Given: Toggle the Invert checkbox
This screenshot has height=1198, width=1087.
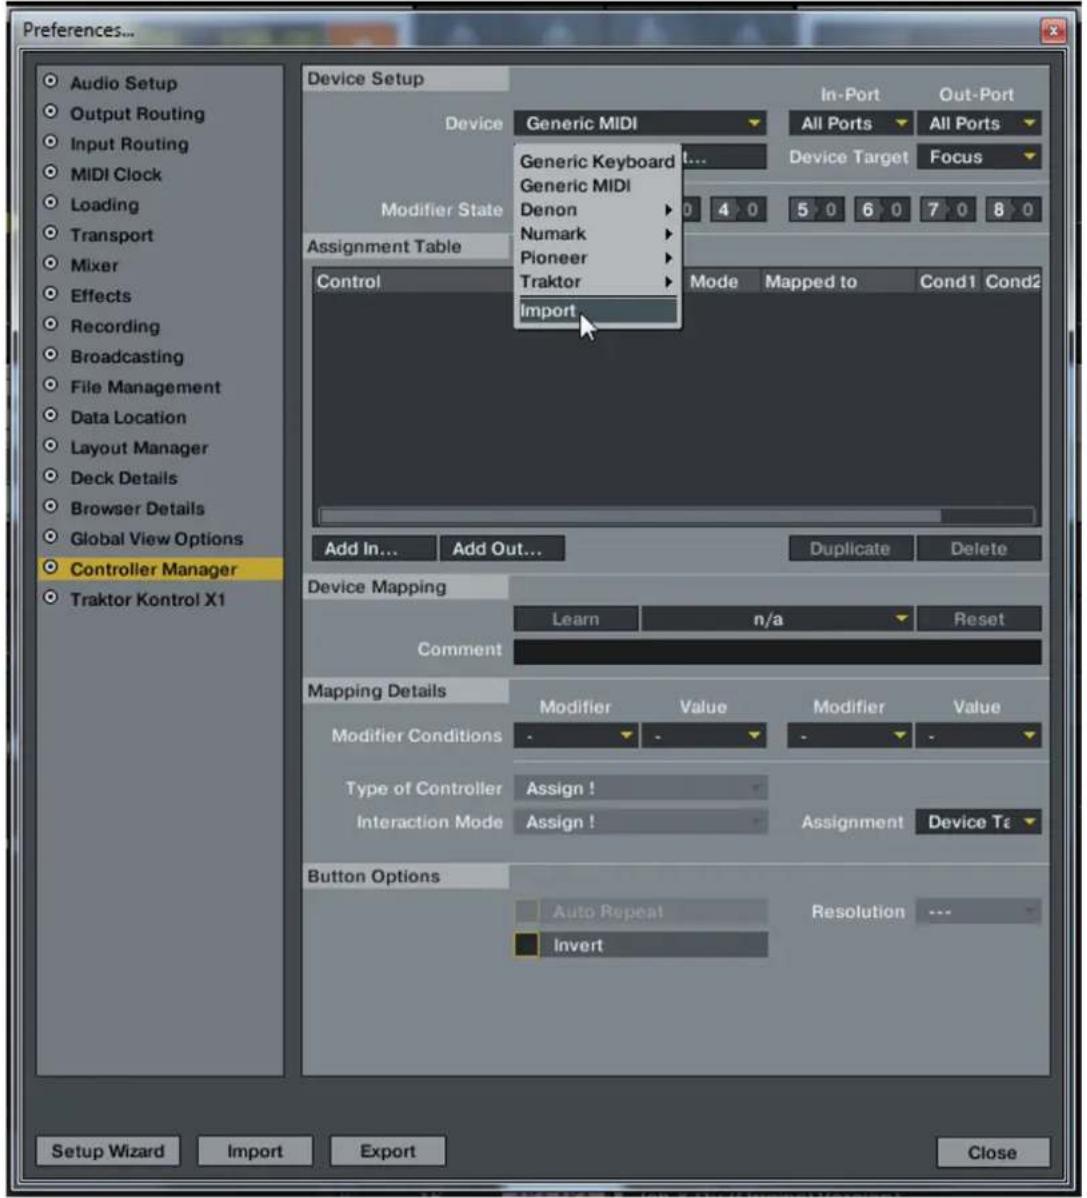Looking at the screenshot, I should coord(527,945).
